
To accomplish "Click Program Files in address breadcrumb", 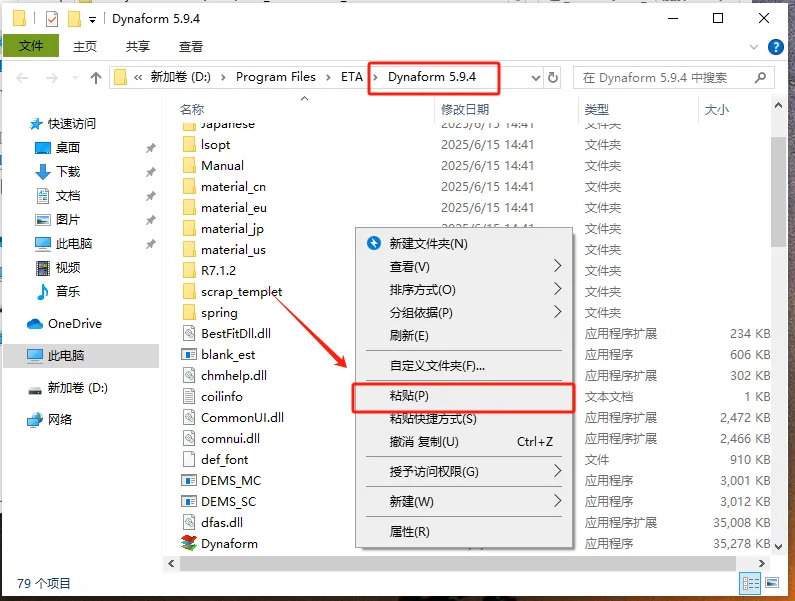I will (275, 77).
